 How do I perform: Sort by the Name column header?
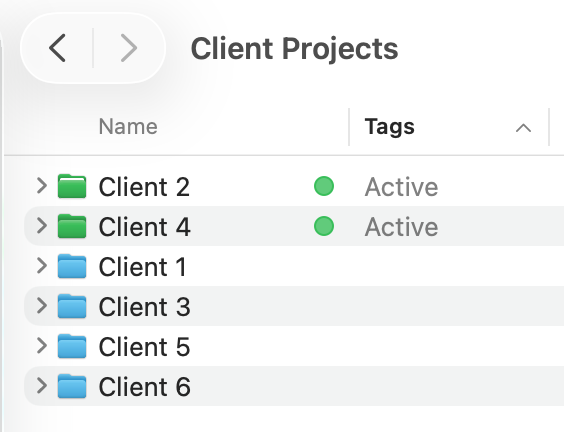(x=128, y=127)
